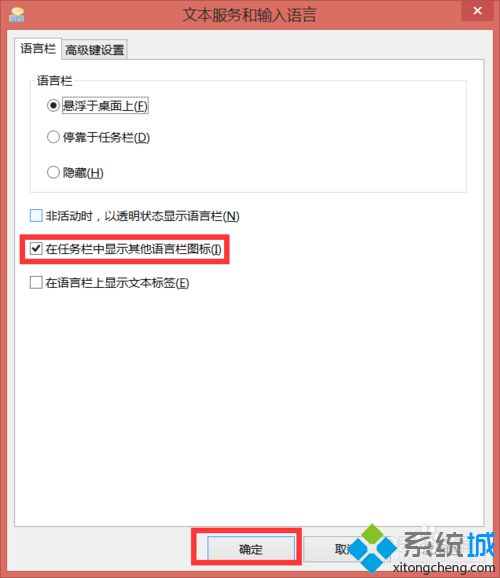Click the 系统城 watermark lettering
This screenshot has width=500, height=578.
point(449,544)
